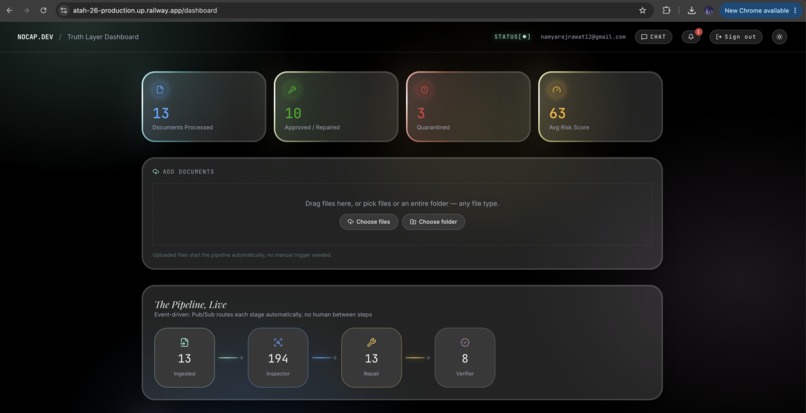Click the STATUS indicator
806x413 pixels.
click(512, 37)
